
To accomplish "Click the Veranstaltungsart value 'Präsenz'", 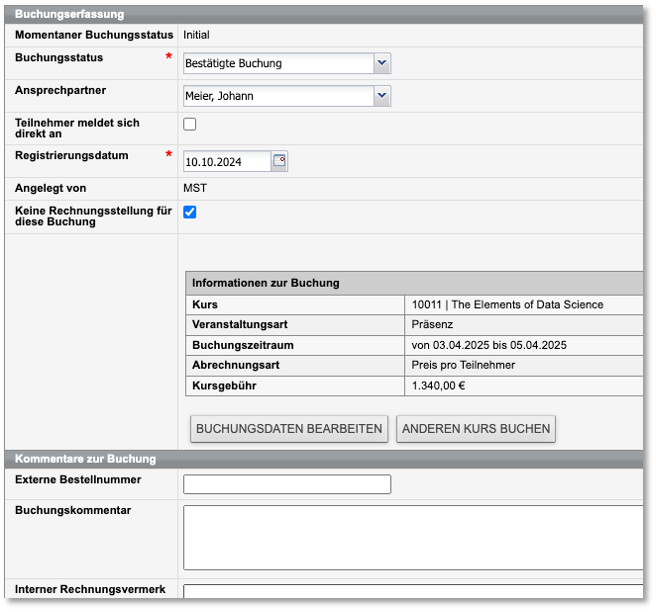I will (x=432, y=325).
